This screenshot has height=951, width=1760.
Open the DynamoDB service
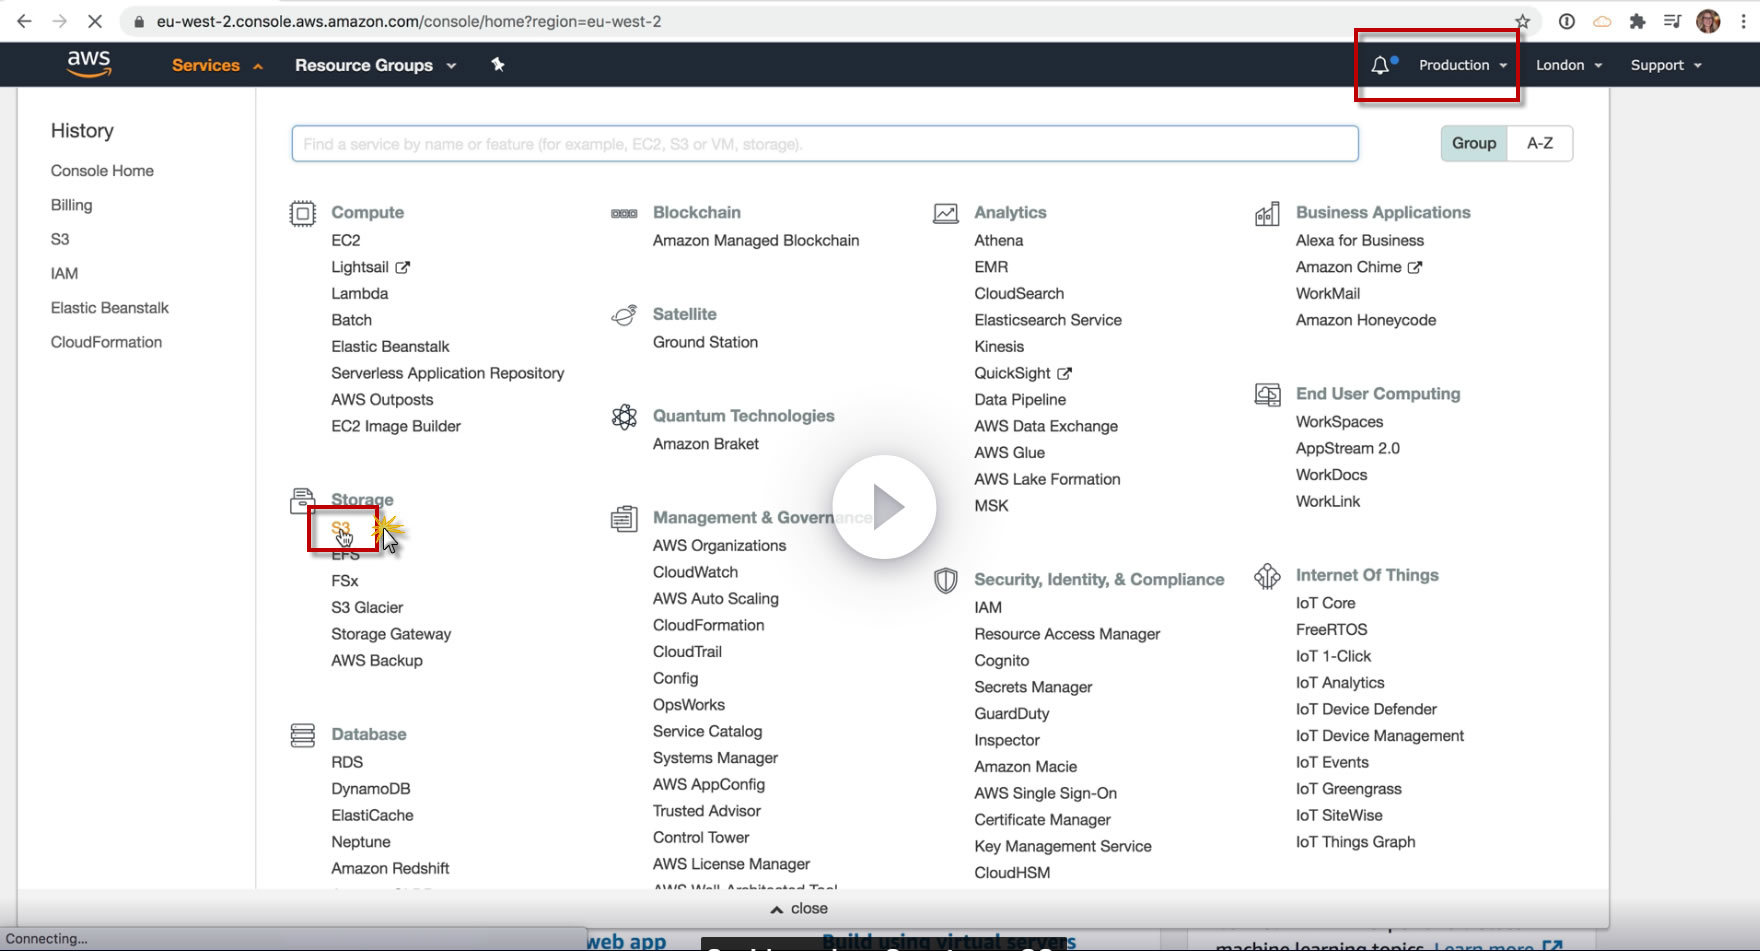(371, 789)
